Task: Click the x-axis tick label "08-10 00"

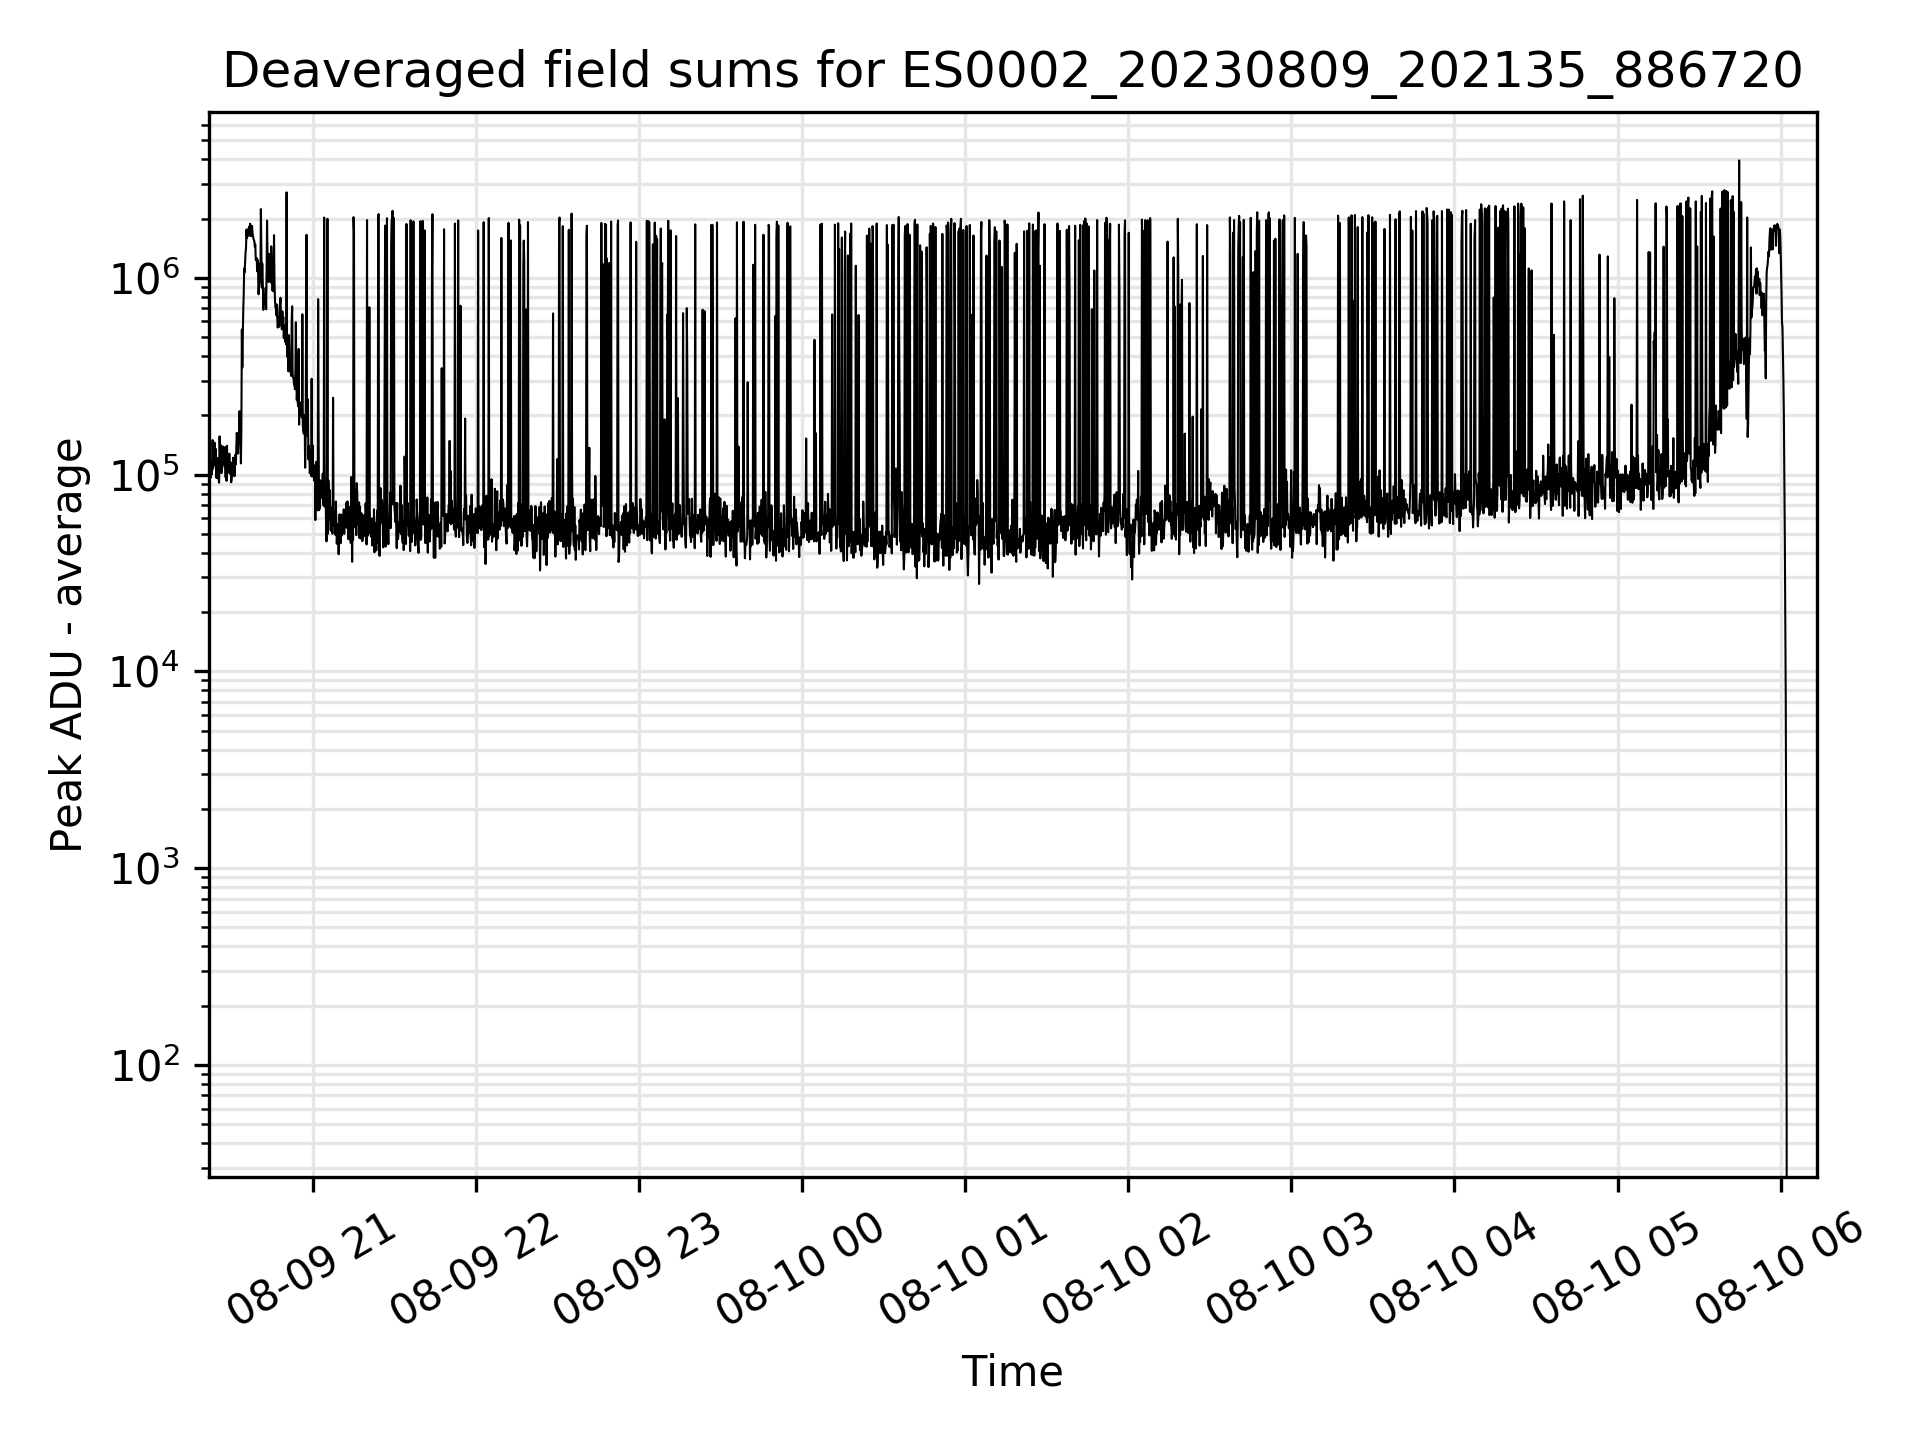Action: 801,1268
